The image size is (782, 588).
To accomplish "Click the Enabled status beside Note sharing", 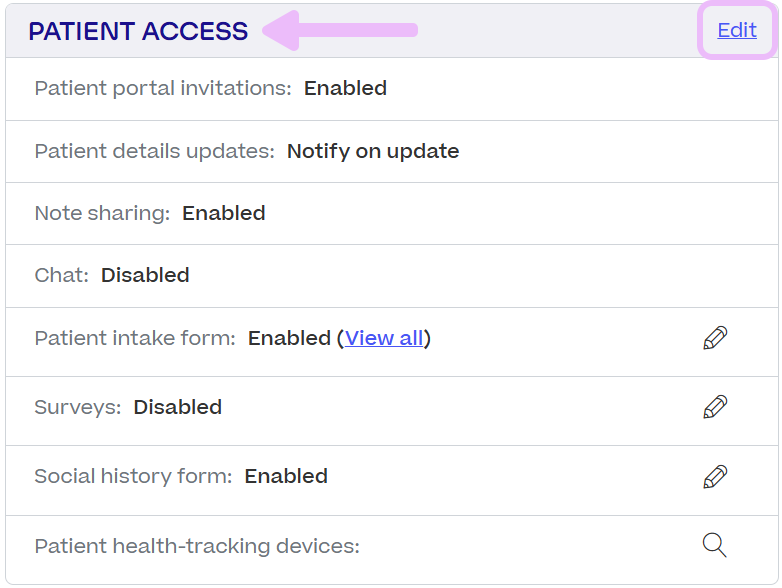I will click(x=224, y=213).
